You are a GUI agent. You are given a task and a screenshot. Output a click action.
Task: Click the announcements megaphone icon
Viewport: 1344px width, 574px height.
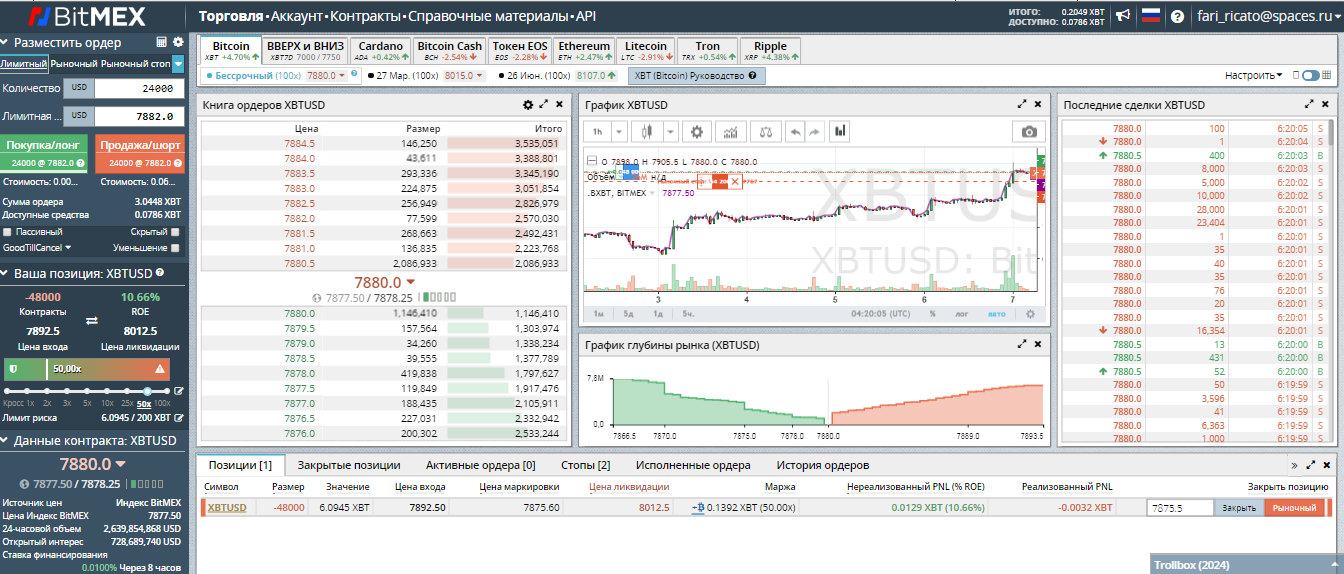(1124, 16)
